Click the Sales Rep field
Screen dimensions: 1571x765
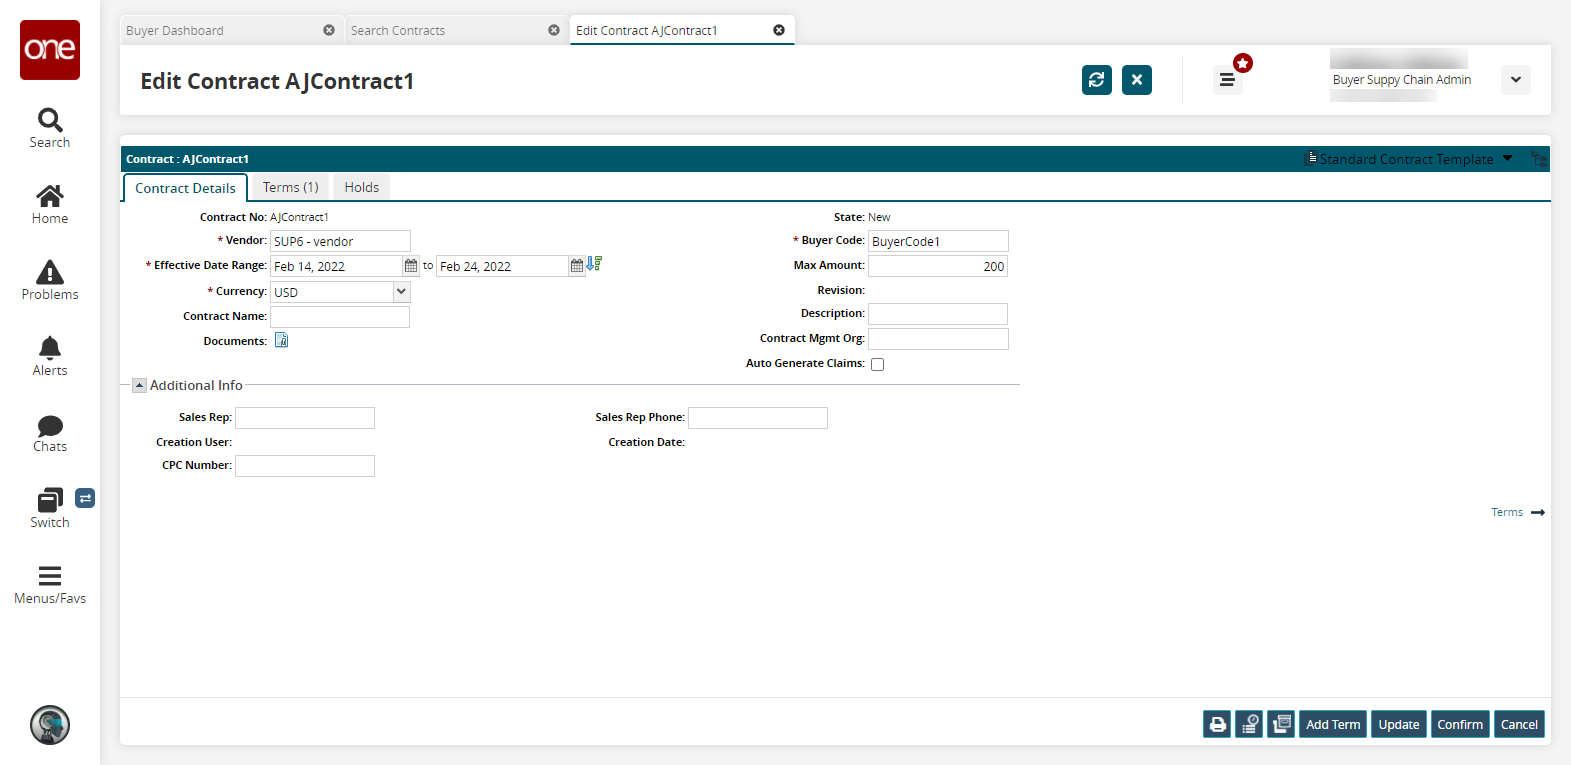305,418
